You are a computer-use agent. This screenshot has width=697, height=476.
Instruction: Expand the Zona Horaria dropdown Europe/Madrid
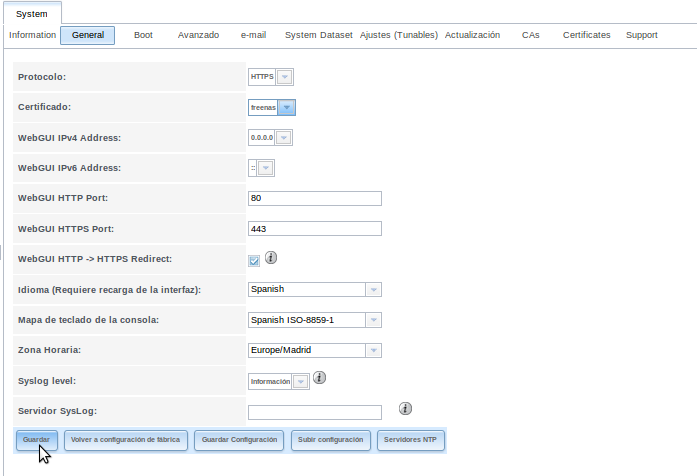click(315, 350)
